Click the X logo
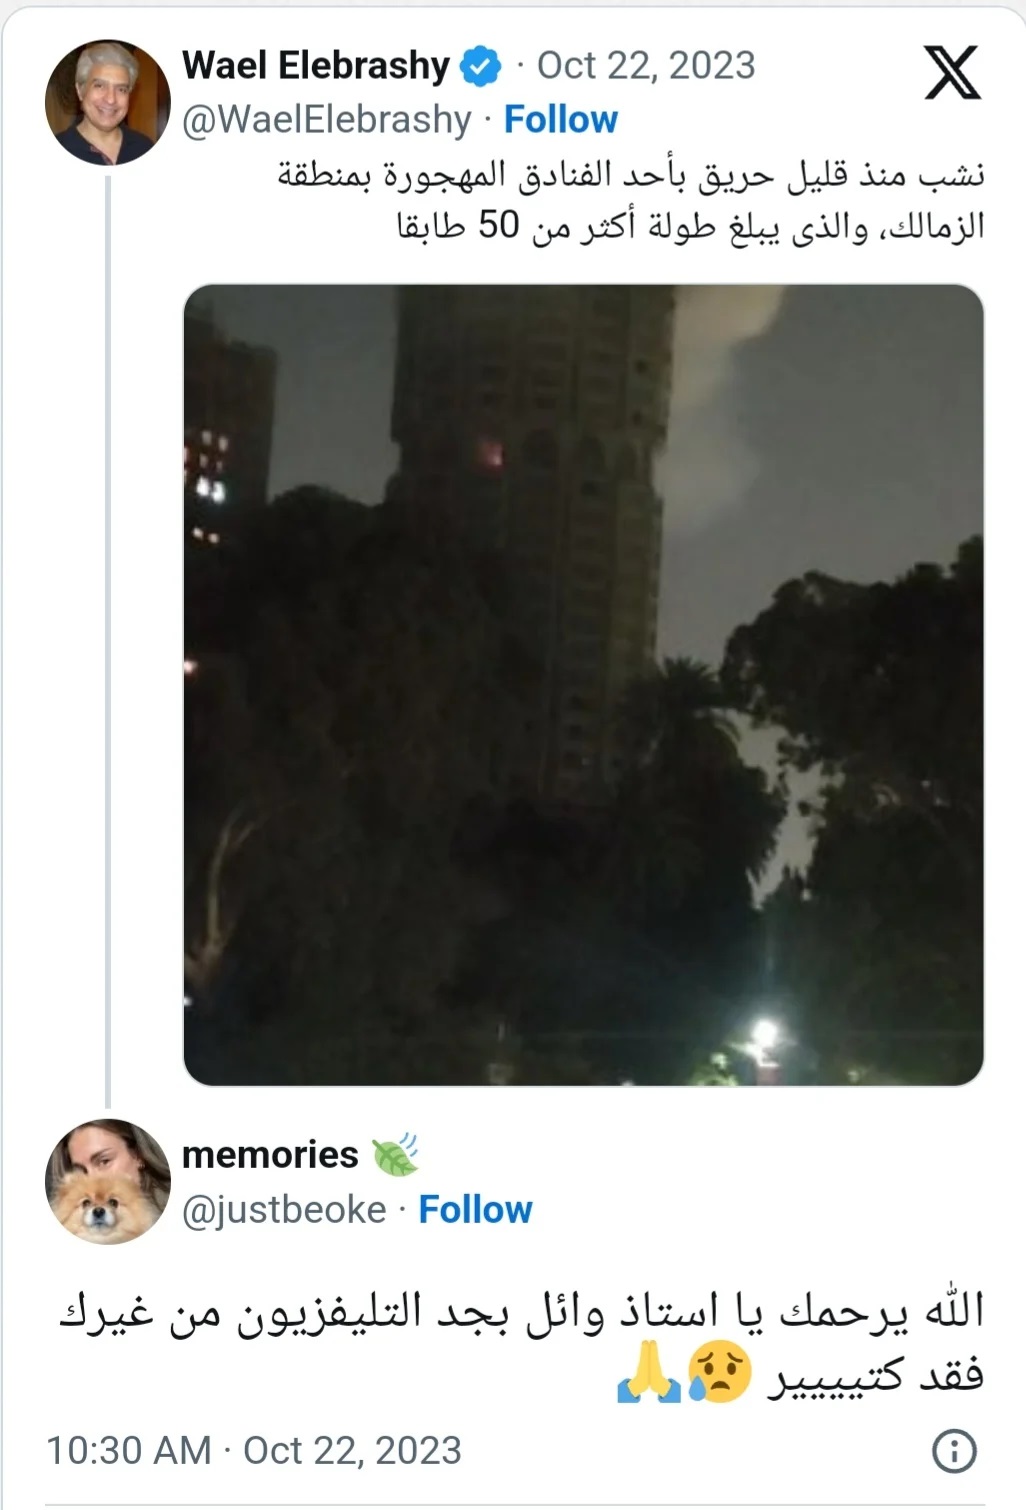This screenshot has width=1026, height=1510. coord(952,72)
